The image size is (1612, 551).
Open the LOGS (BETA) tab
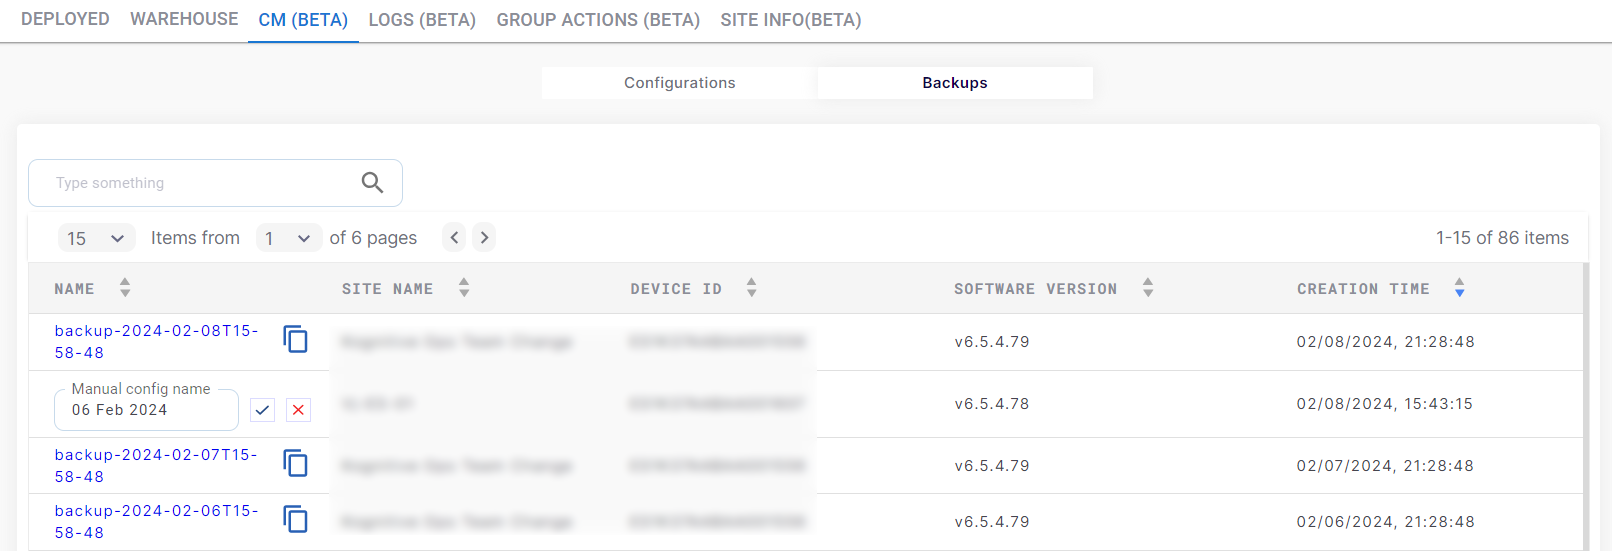coord(422,20)
